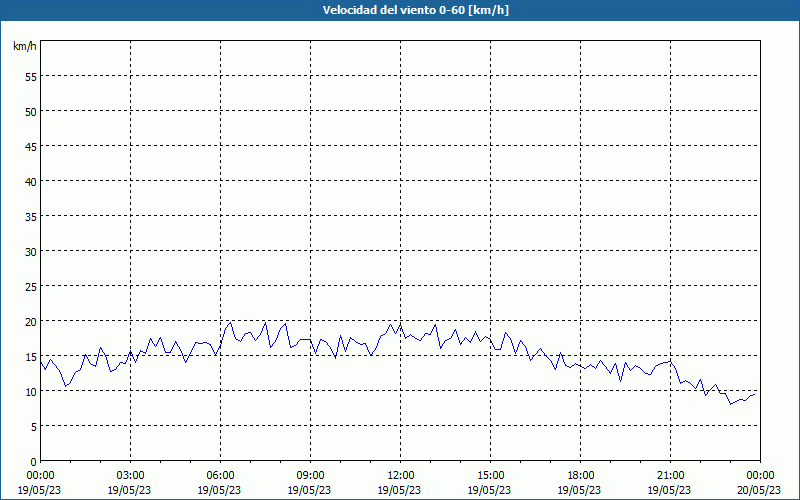
Task: Click the 'km/h' y-axis unit label
Action: click(24, 46)
